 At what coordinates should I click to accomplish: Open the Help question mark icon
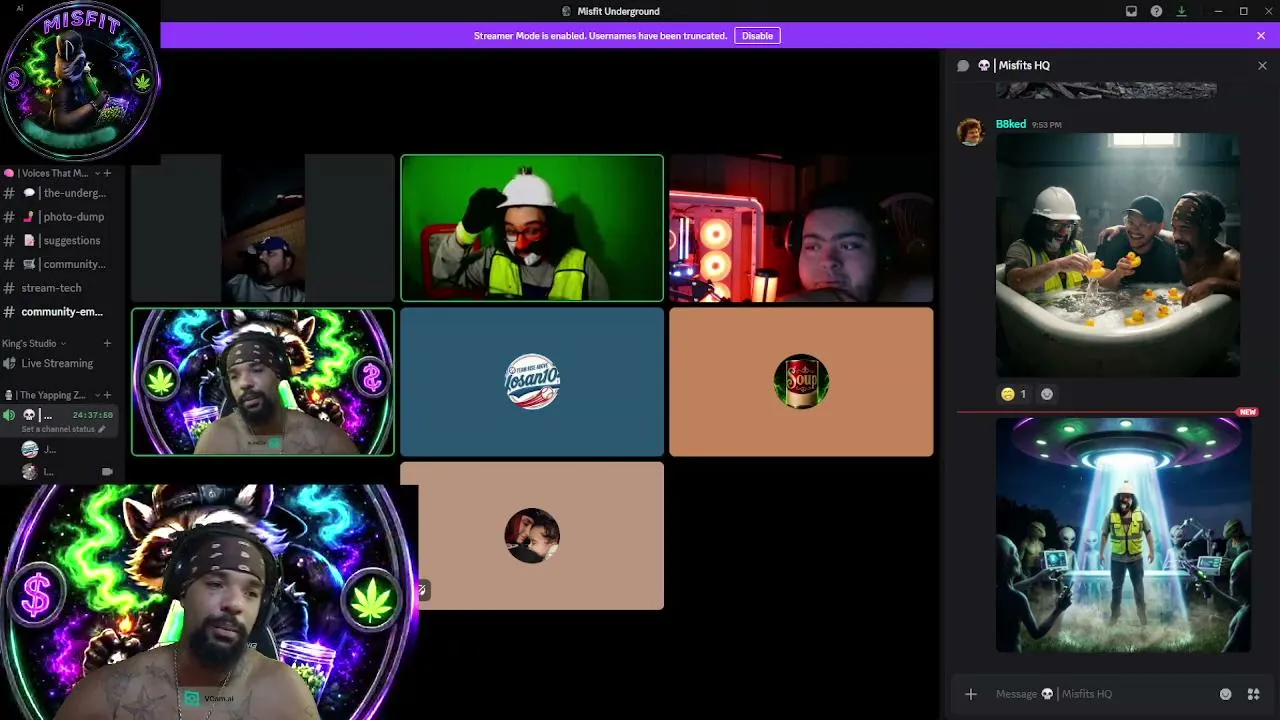(1156, 11)
